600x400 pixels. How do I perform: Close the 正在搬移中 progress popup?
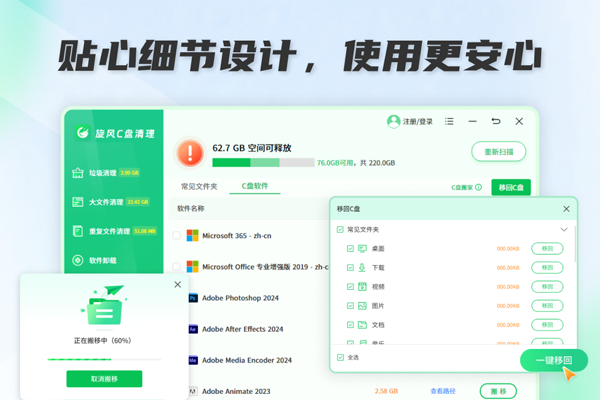pyautogui.click(x=178, y=284)
